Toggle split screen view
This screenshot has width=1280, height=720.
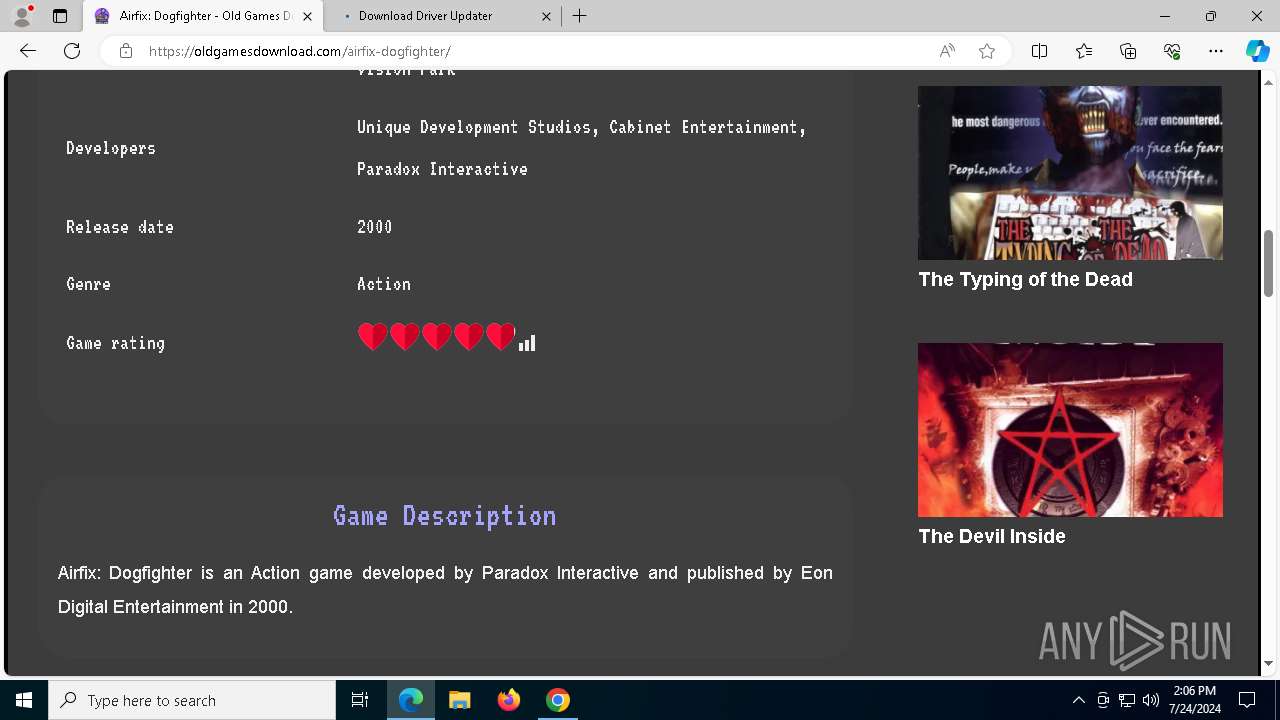pos(1039,51)
